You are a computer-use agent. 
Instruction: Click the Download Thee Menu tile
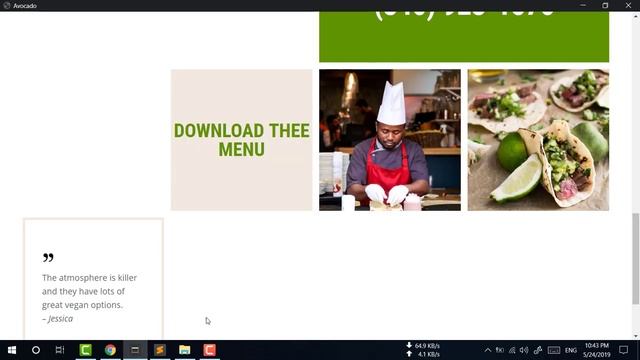click(x=242, y=140)
